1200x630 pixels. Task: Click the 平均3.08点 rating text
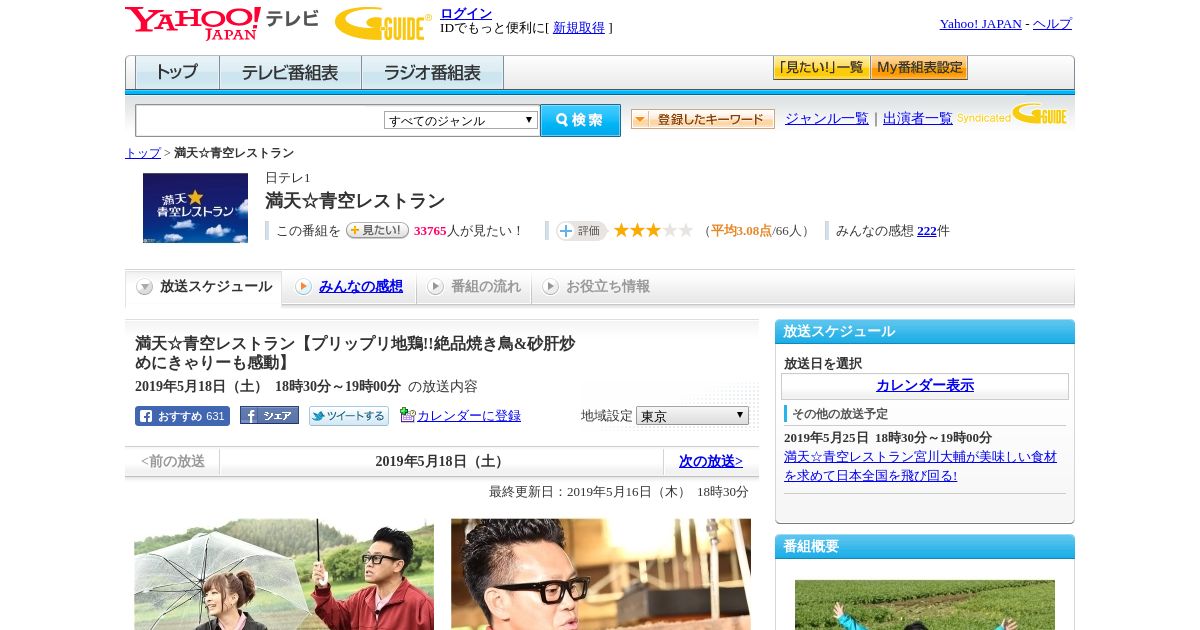(741, 231)
